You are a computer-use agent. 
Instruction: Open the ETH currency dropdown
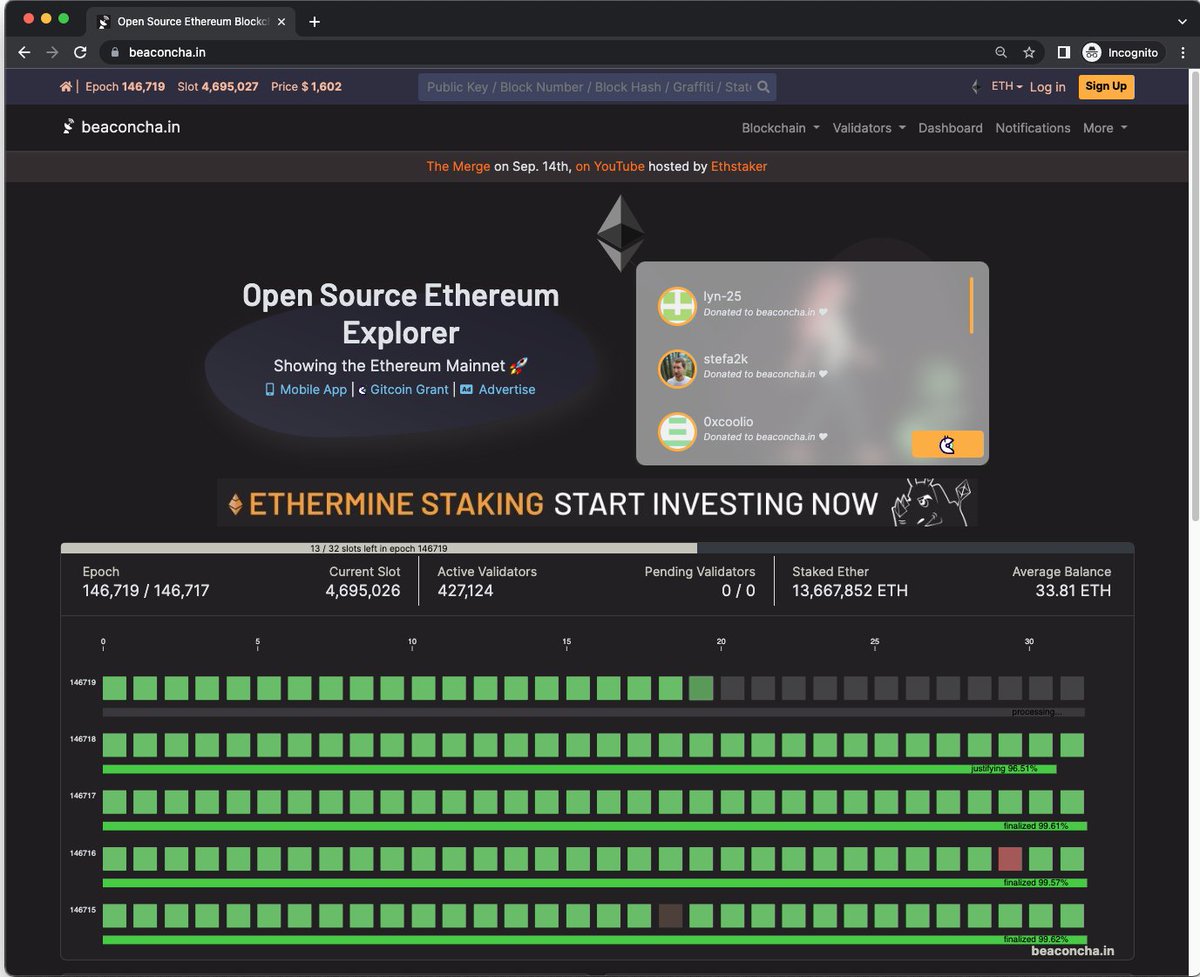click(1007, 87)
